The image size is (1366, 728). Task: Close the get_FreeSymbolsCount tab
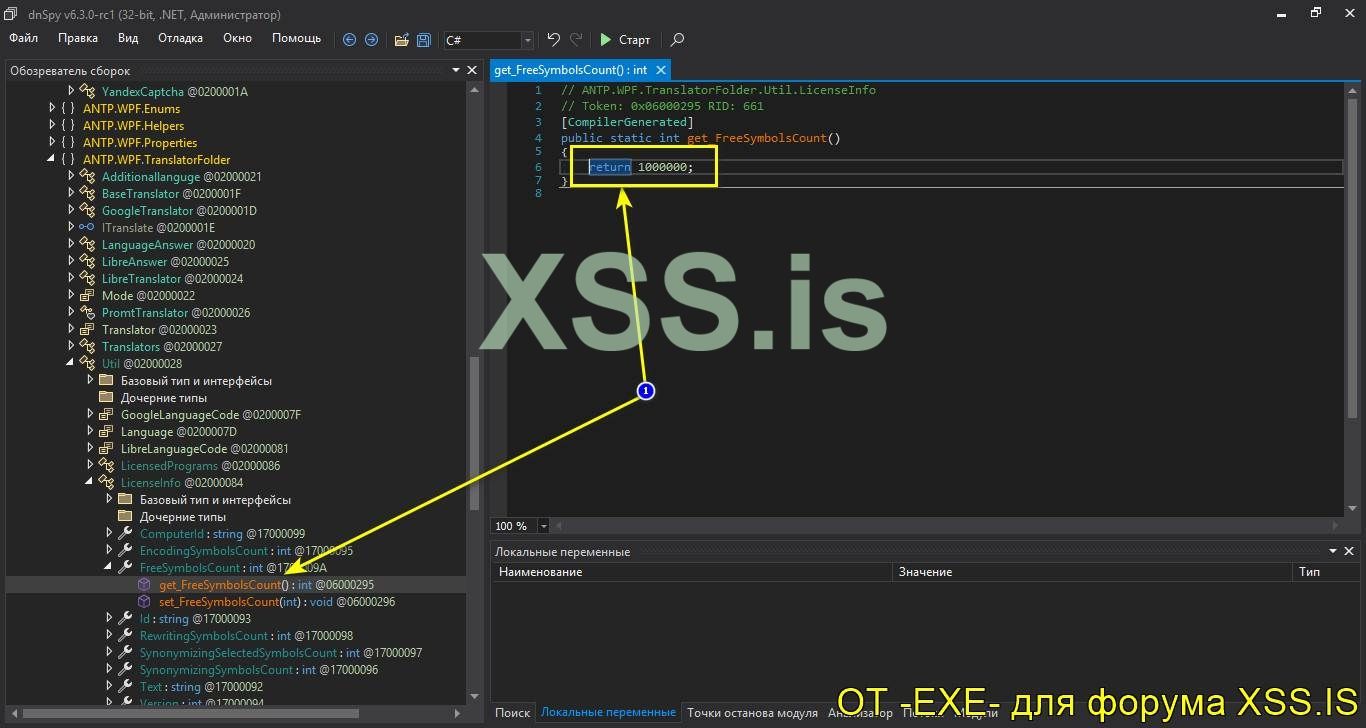(x=661, y=70)
